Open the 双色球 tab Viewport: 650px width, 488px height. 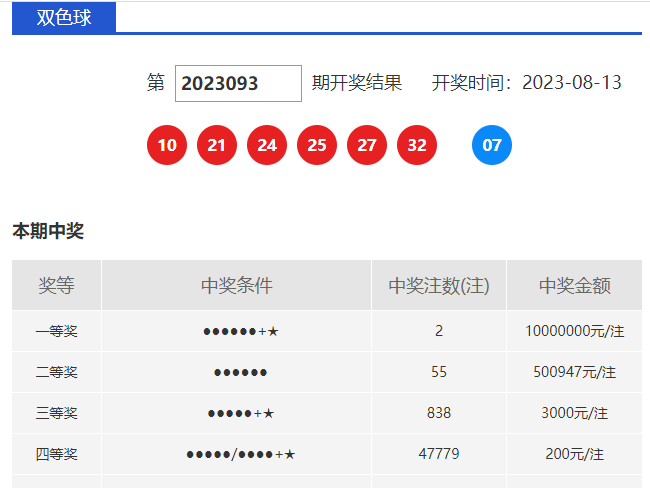click(x=64, y=17)
